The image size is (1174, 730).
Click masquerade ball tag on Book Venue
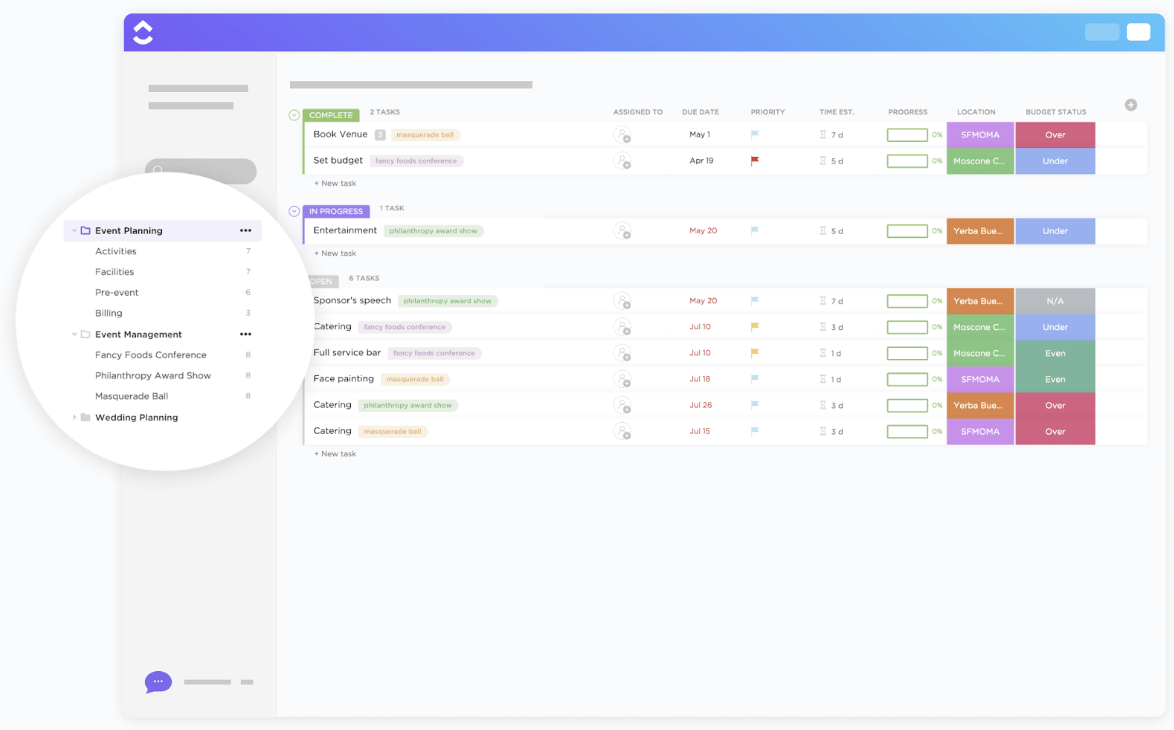(x=425, y=135)
